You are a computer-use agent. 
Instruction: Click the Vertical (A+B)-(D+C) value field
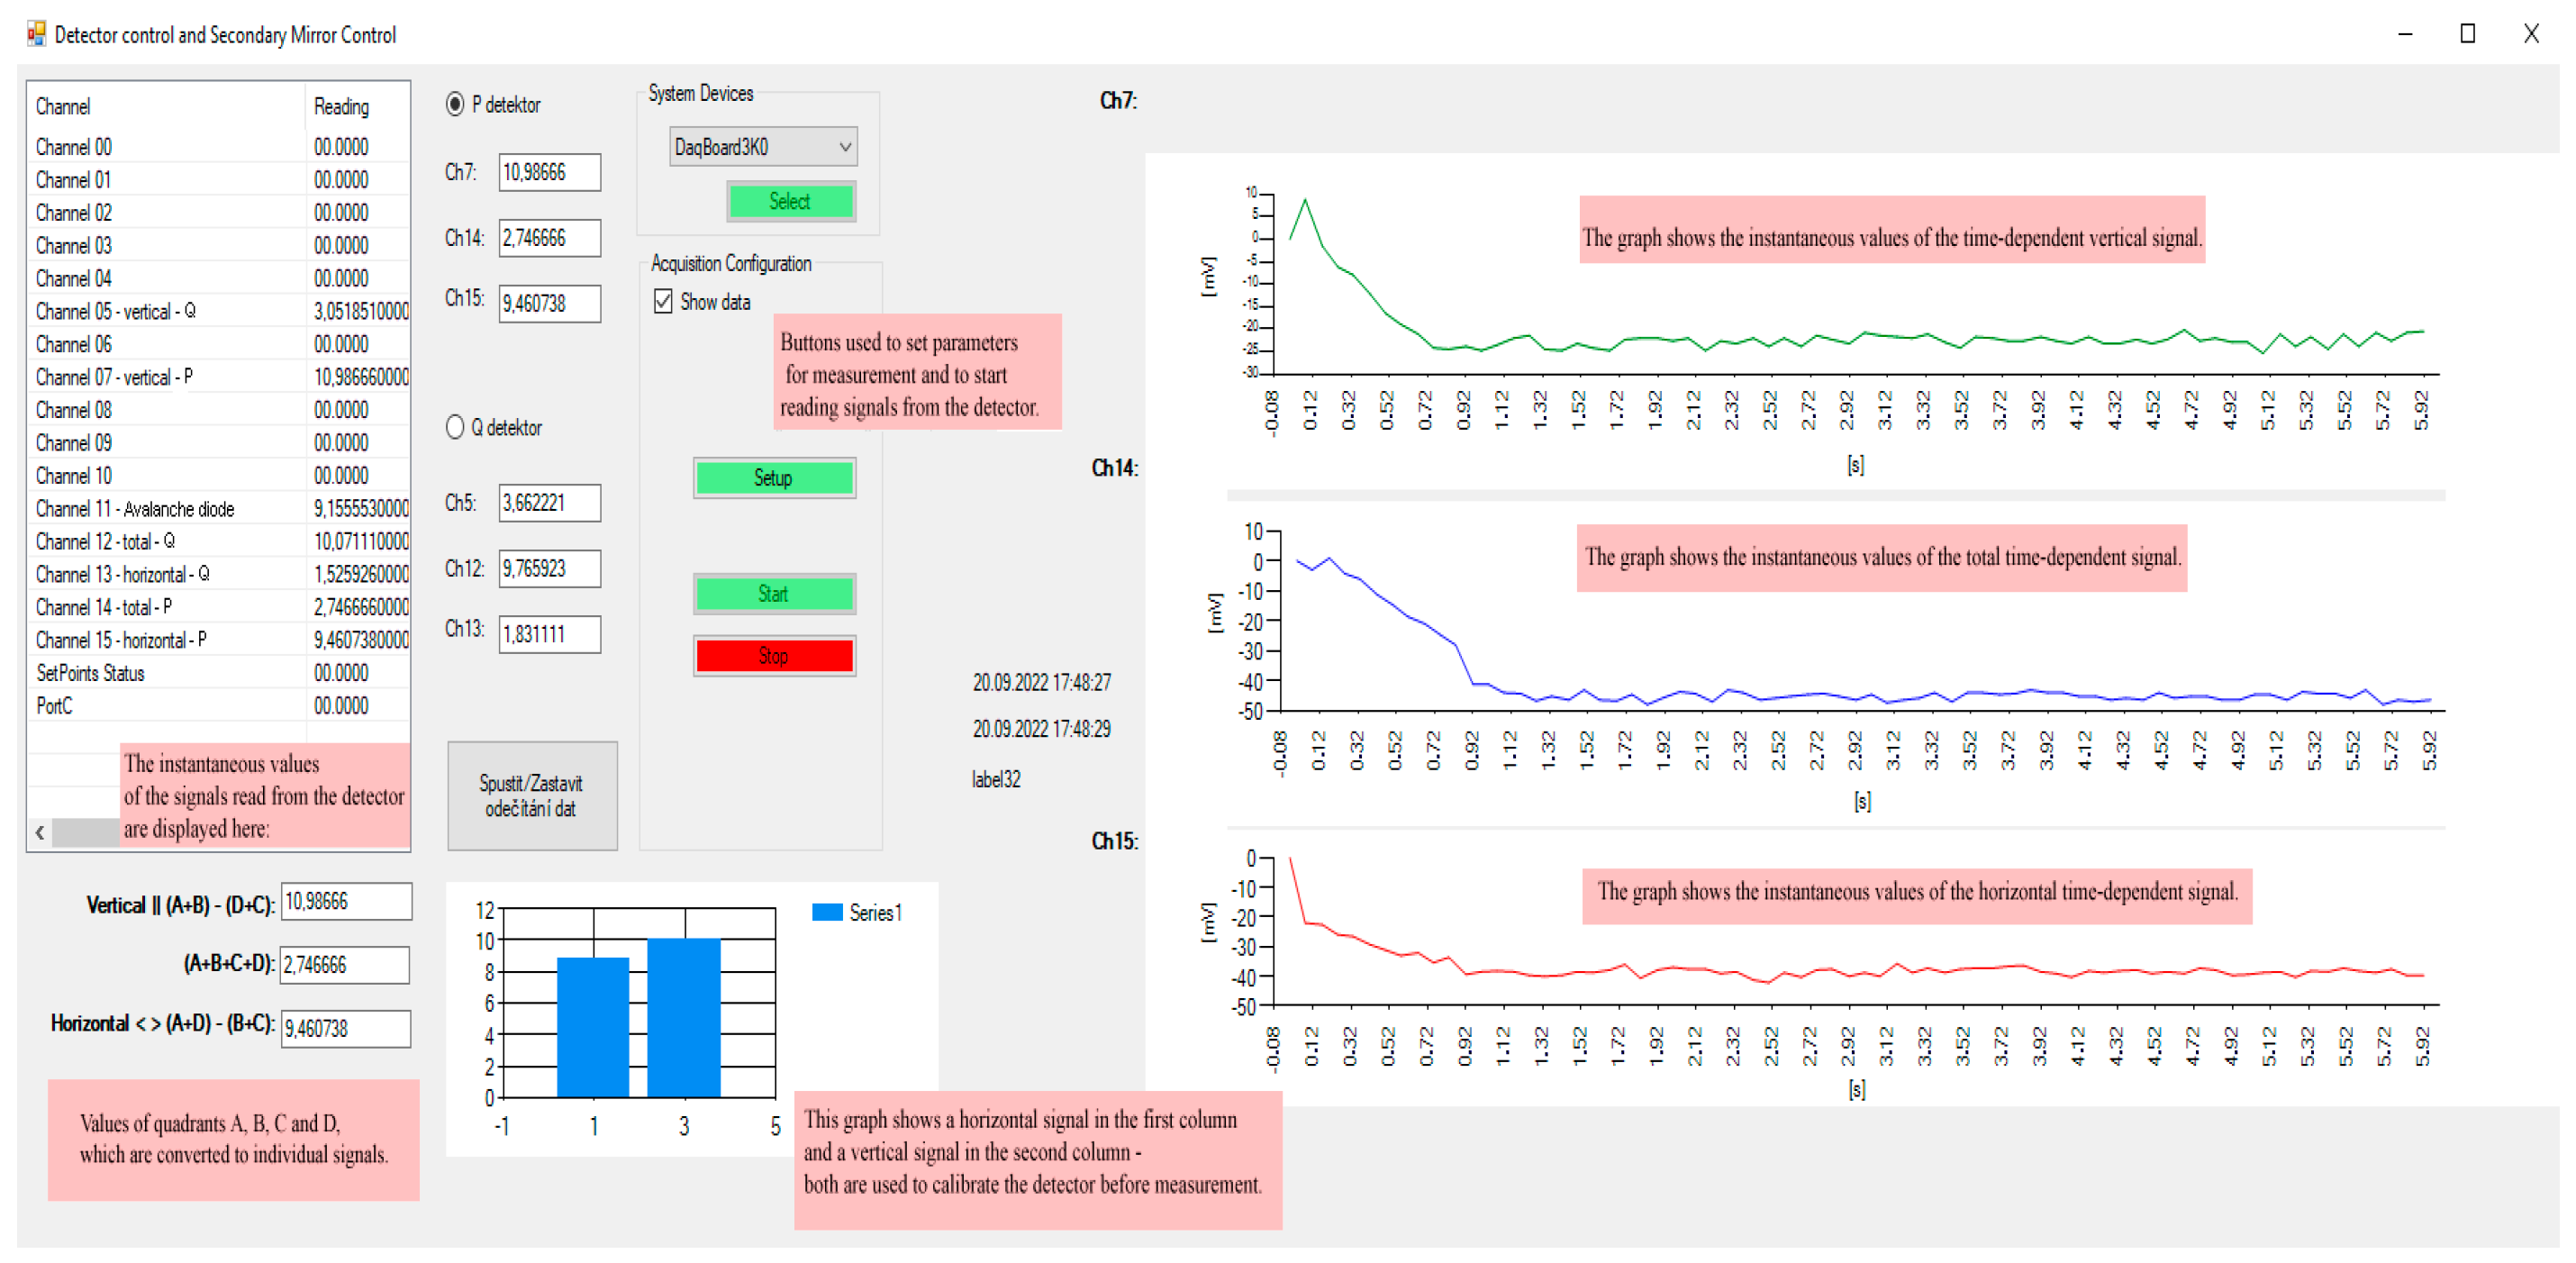click(346, 902)
